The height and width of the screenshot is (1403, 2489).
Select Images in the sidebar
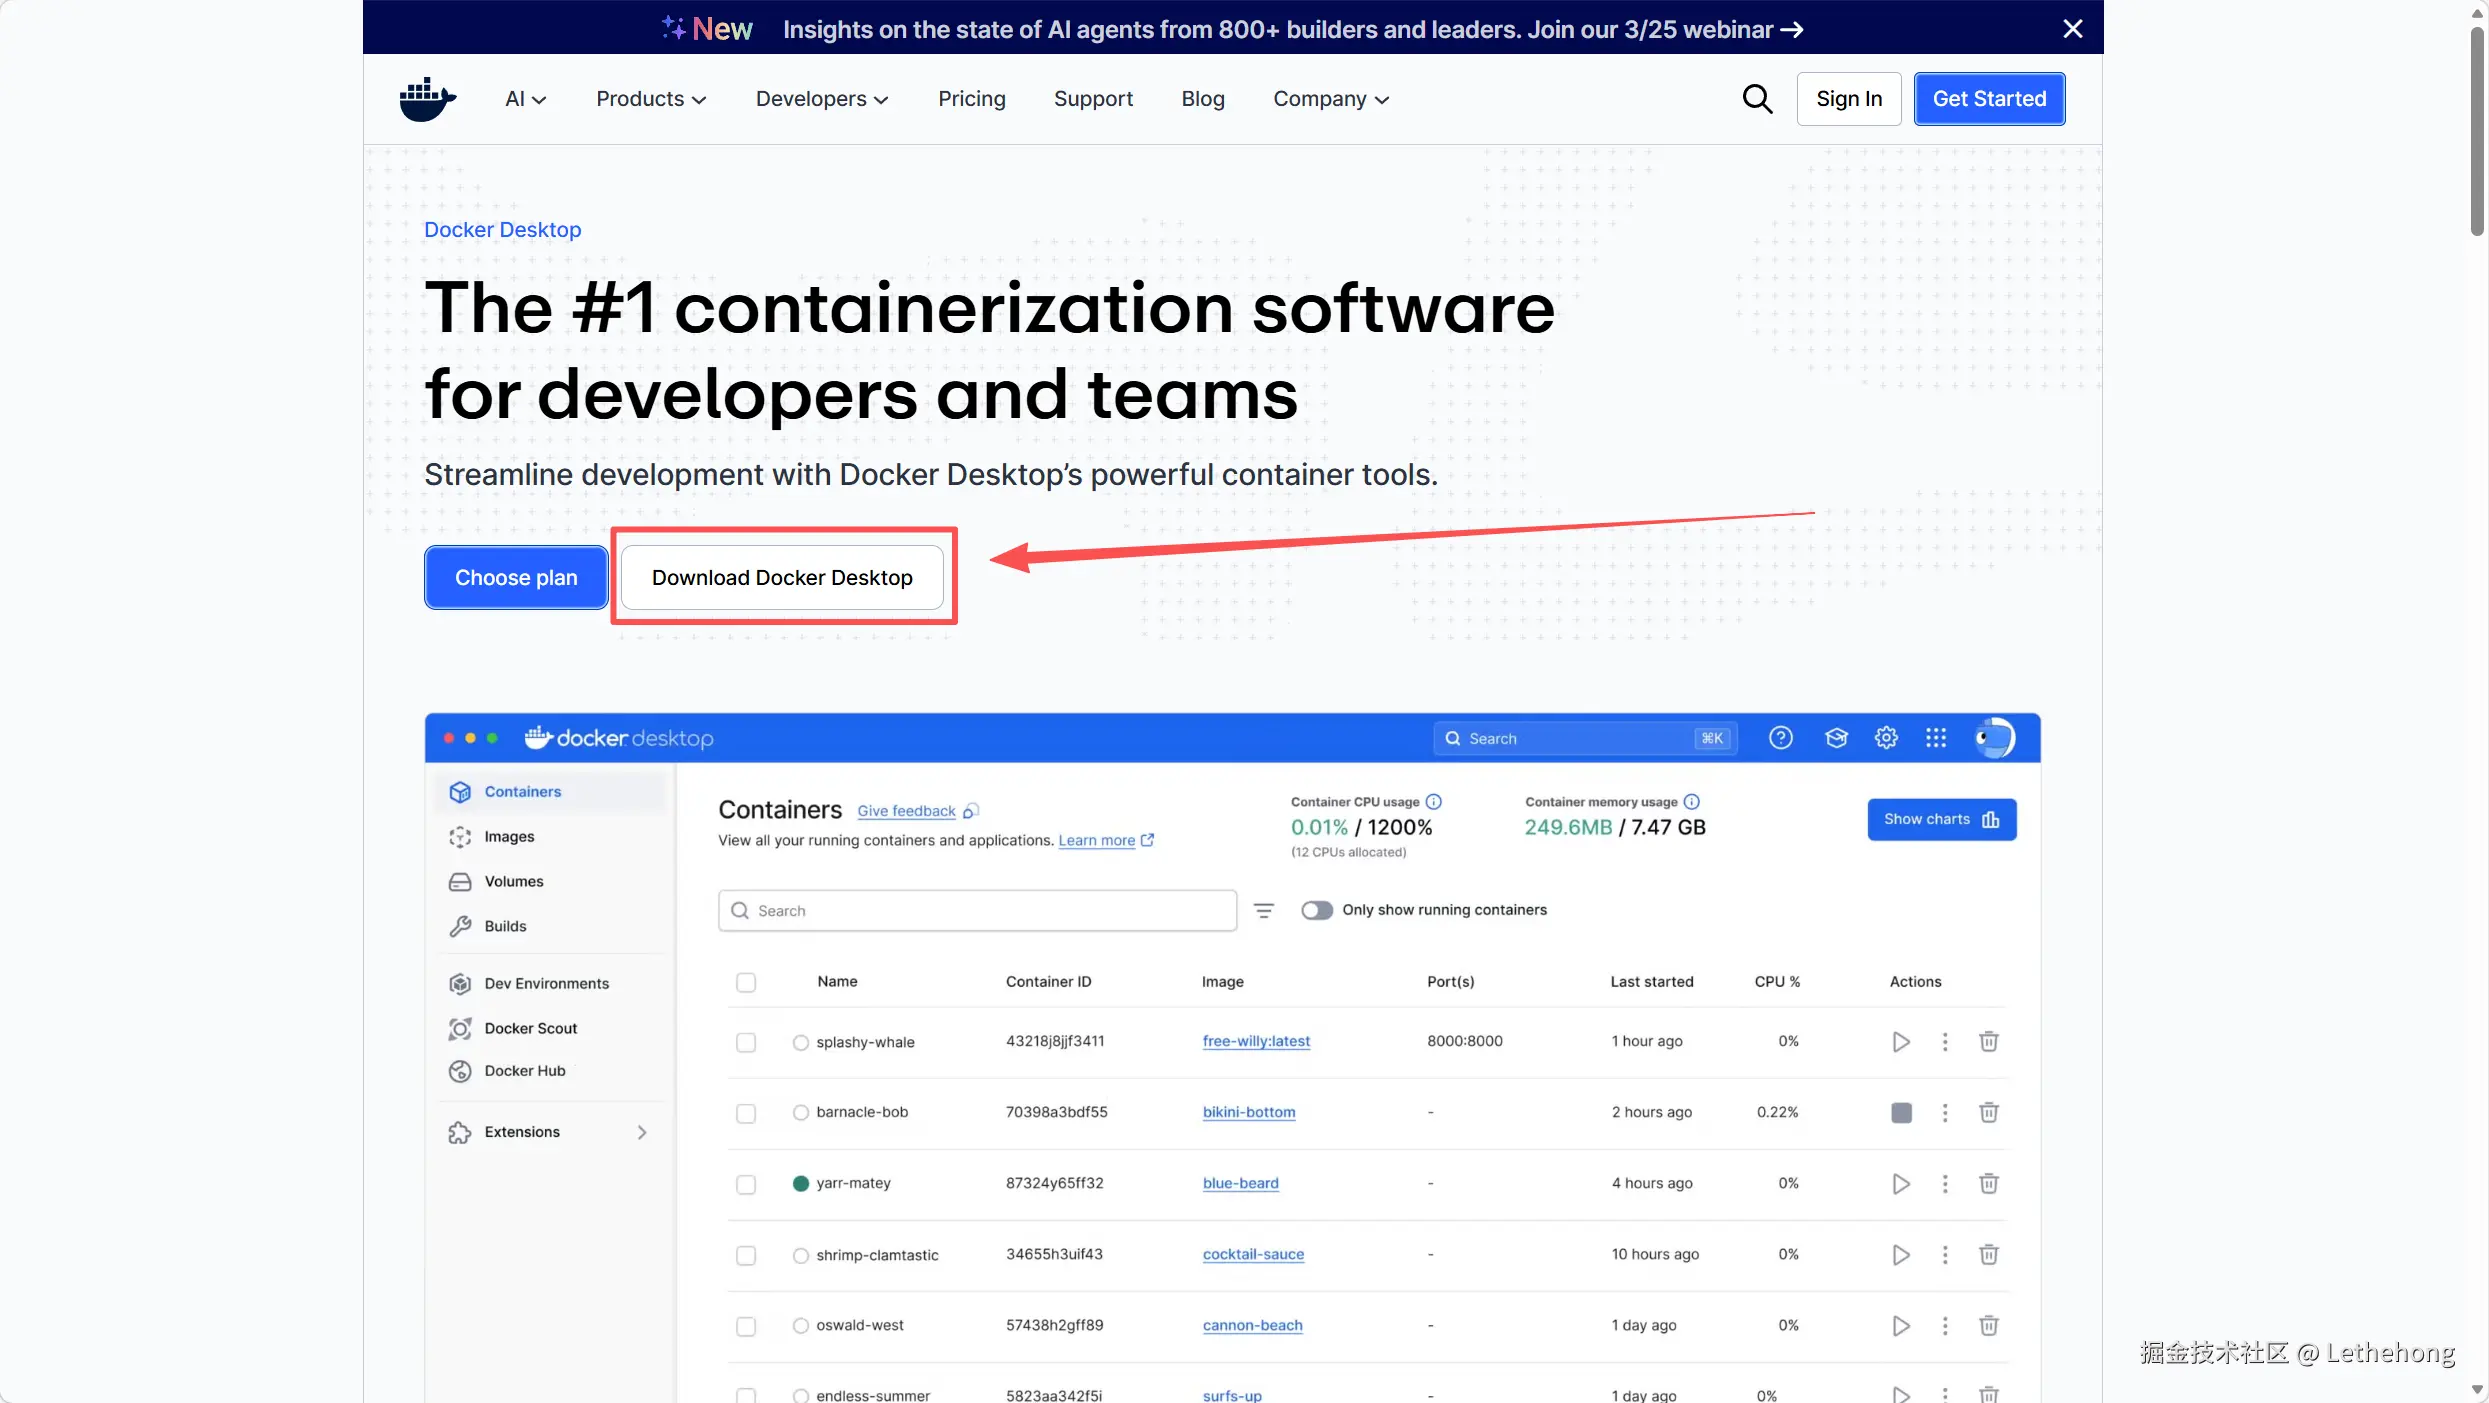[x=509, y=837]
